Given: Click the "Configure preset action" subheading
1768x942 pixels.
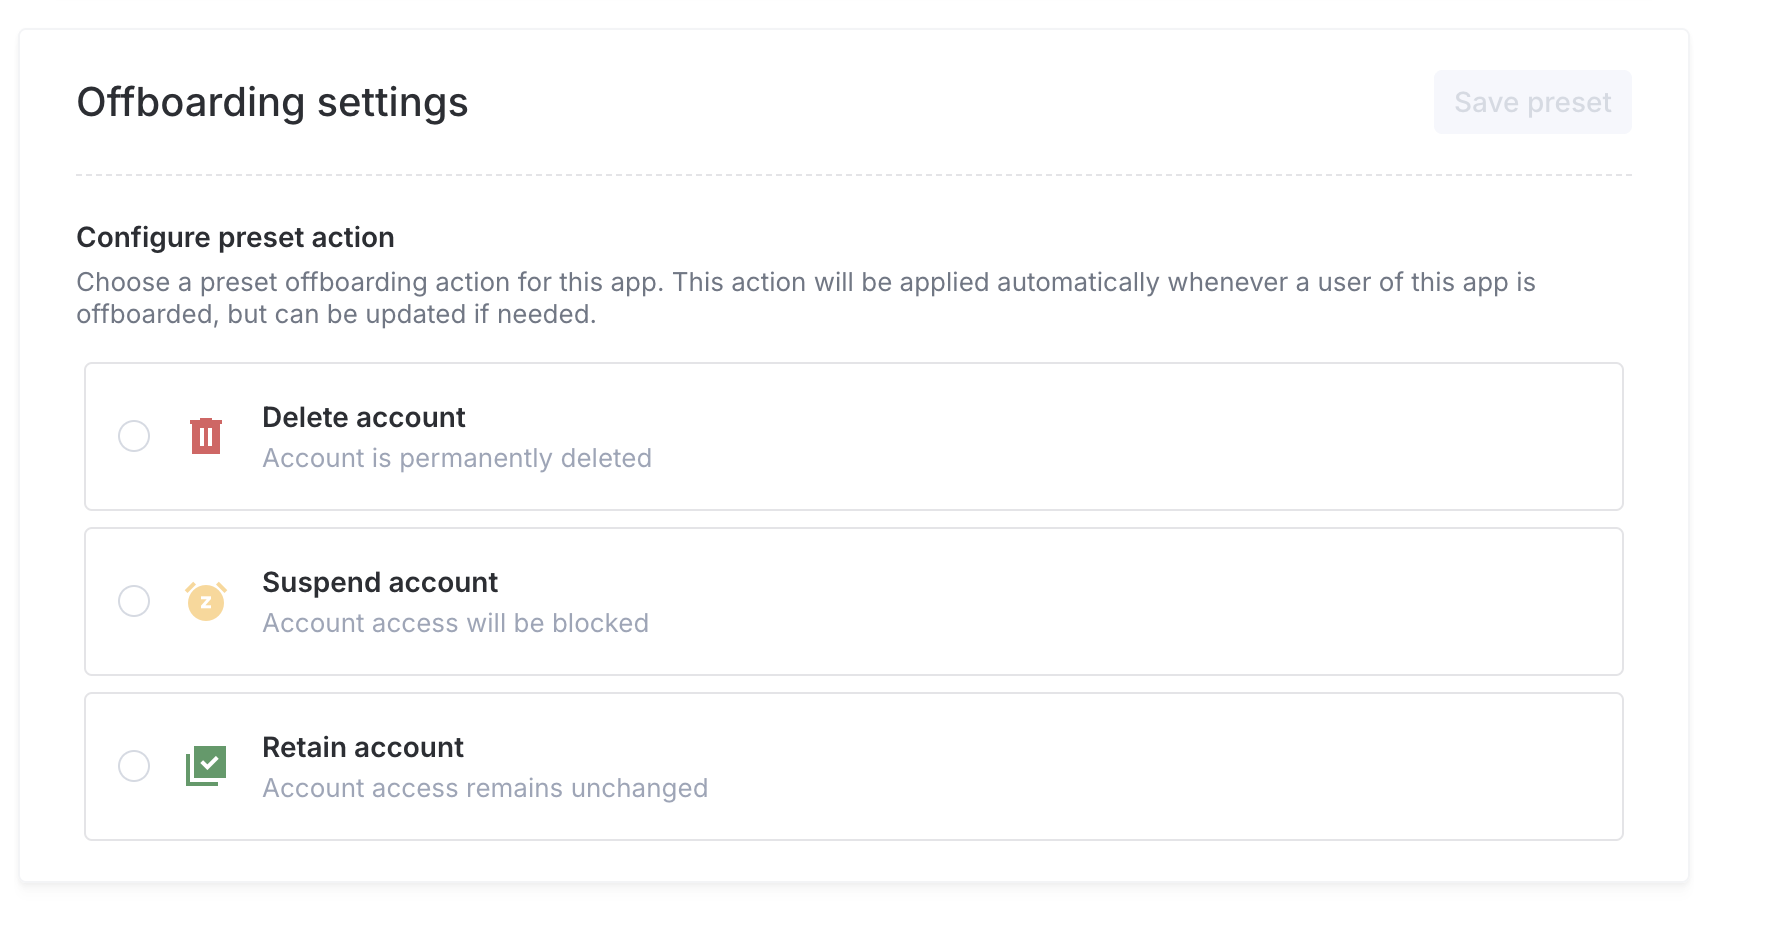Looking at the screenshot, I should click(235, 237).
